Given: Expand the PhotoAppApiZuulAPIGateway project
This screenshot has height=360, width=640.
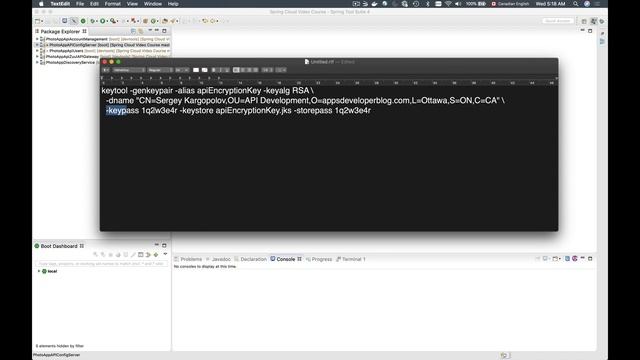Looking at the screenshot, I should pyautogui.click(x=37, y=57).
